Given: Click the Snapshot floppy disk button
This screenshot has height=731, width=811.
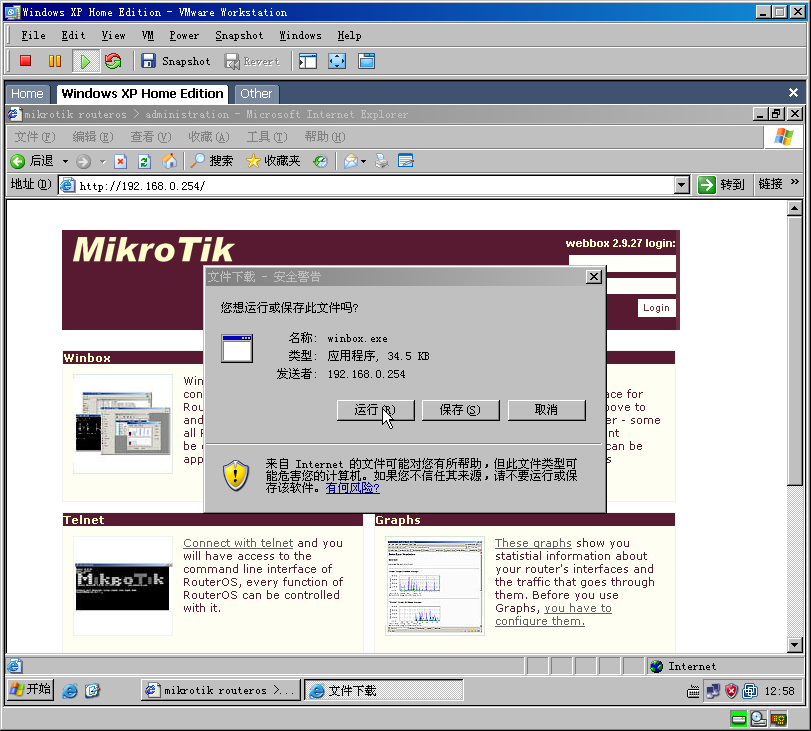Looking at the screenshot, I should coord(176,61).
